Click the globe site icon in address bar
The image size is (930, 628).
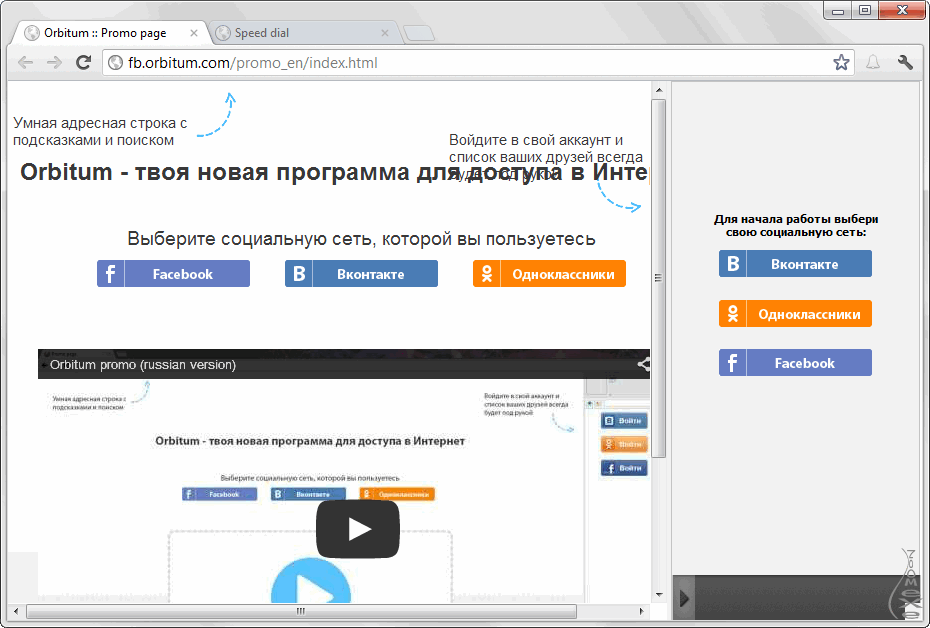(x=116, y=63)
